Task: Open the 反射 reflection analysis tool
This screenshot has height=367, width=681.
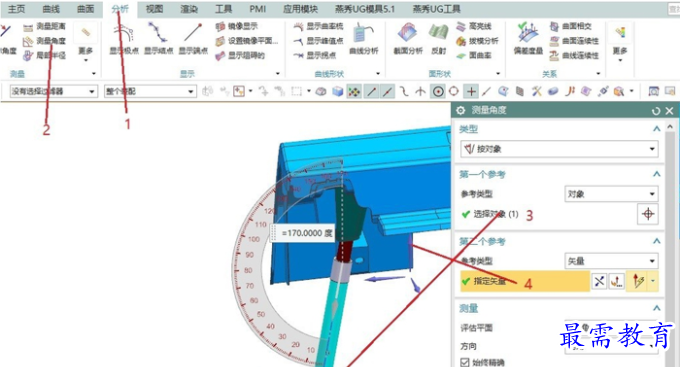Action: click(x=439, y=39)
